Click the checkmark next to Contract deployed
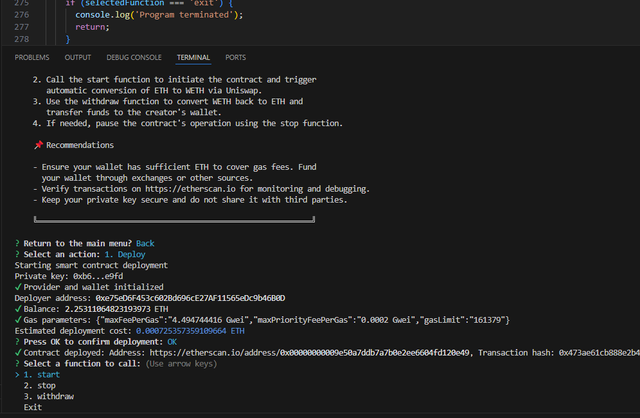The width and height of the screenshot is (640, 418). point(18,352)
